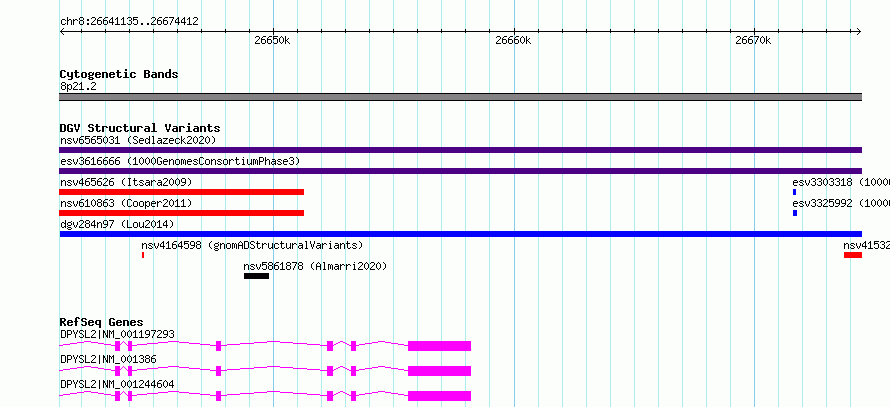Click the esv3616666 (1000GenomesConsortiumPhase3) label
This screenshot has height=407, width=890.
[180, 162]
